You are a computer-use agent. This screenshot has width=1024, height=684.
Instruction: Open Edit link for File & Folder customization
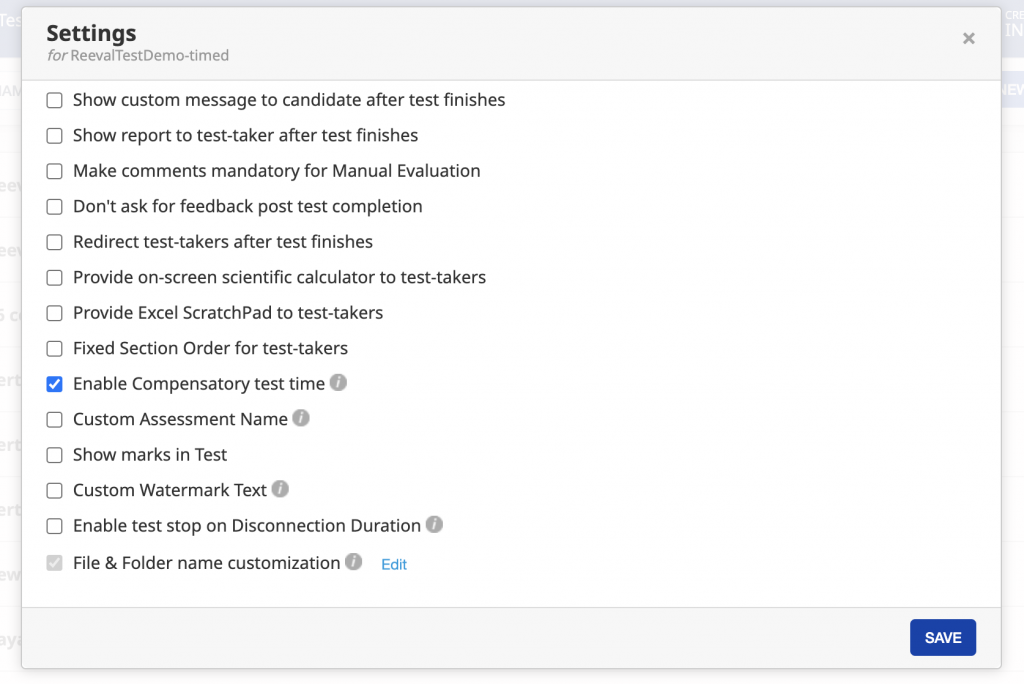[x=394, y=564]
